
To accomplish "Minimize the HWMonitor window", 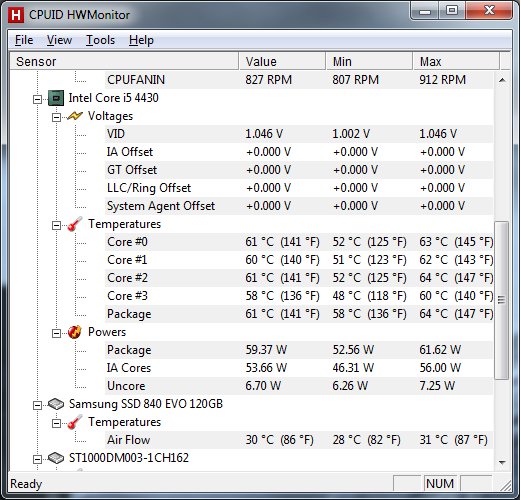I will [425, 11].
